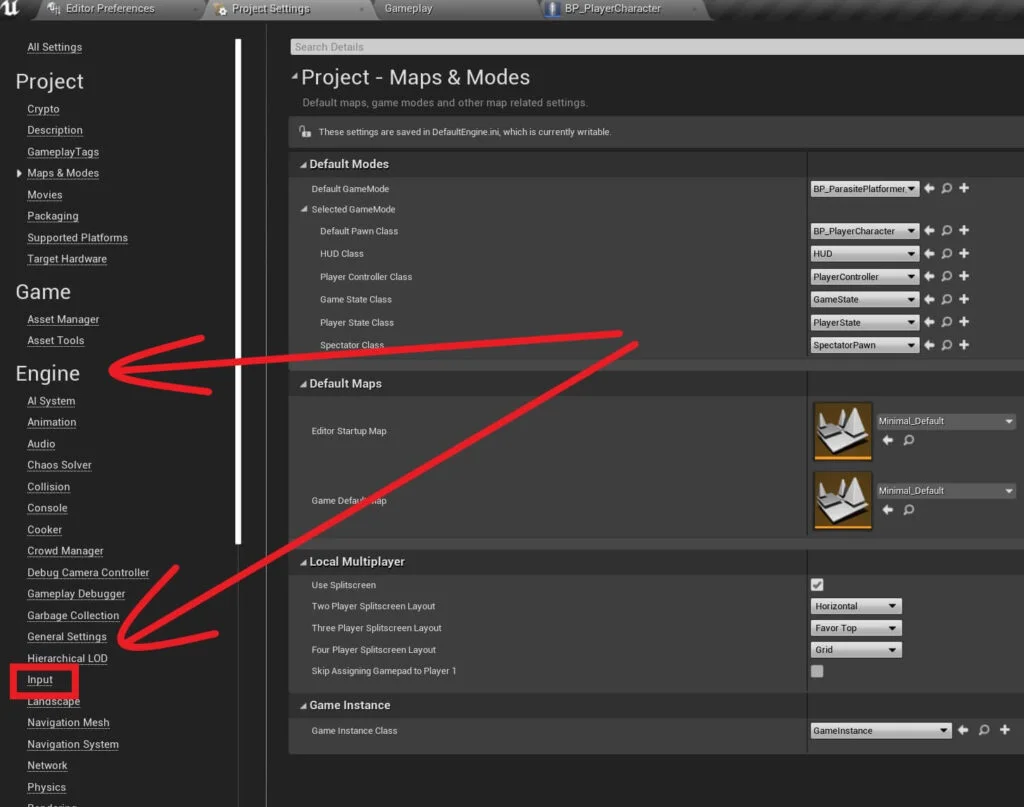1024x807 pixels.
Task: Open Two Player Splitscreen Layout Horizontal dropdown
Action: 856,606
